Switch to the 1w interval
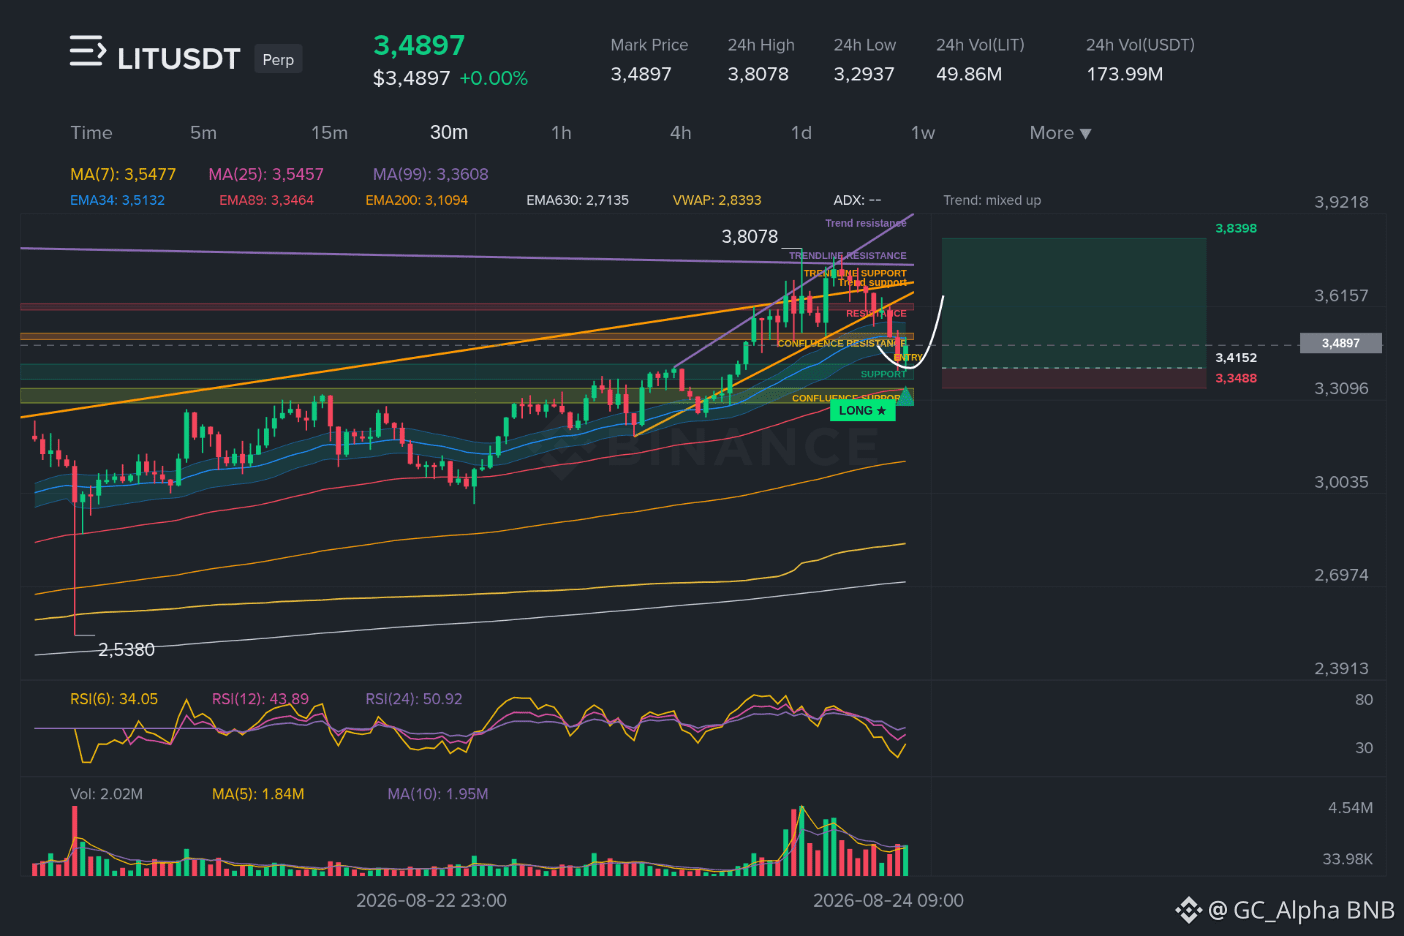 tap(922, 133)
